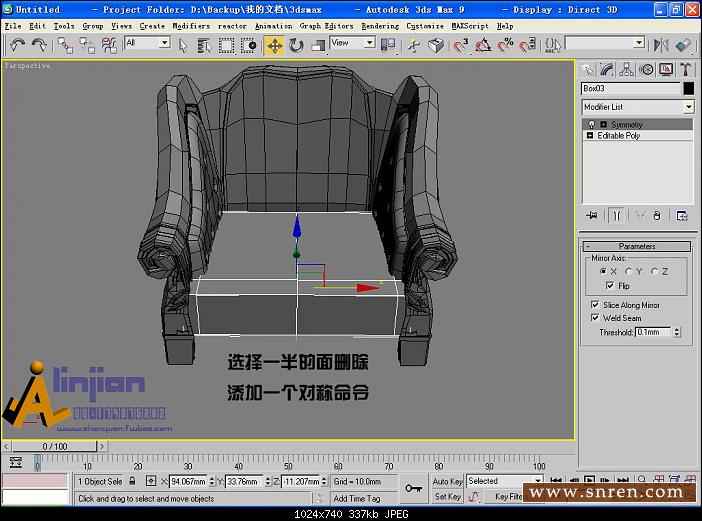Click the Undo arrow in the main toolbar

tap(17, 45)
